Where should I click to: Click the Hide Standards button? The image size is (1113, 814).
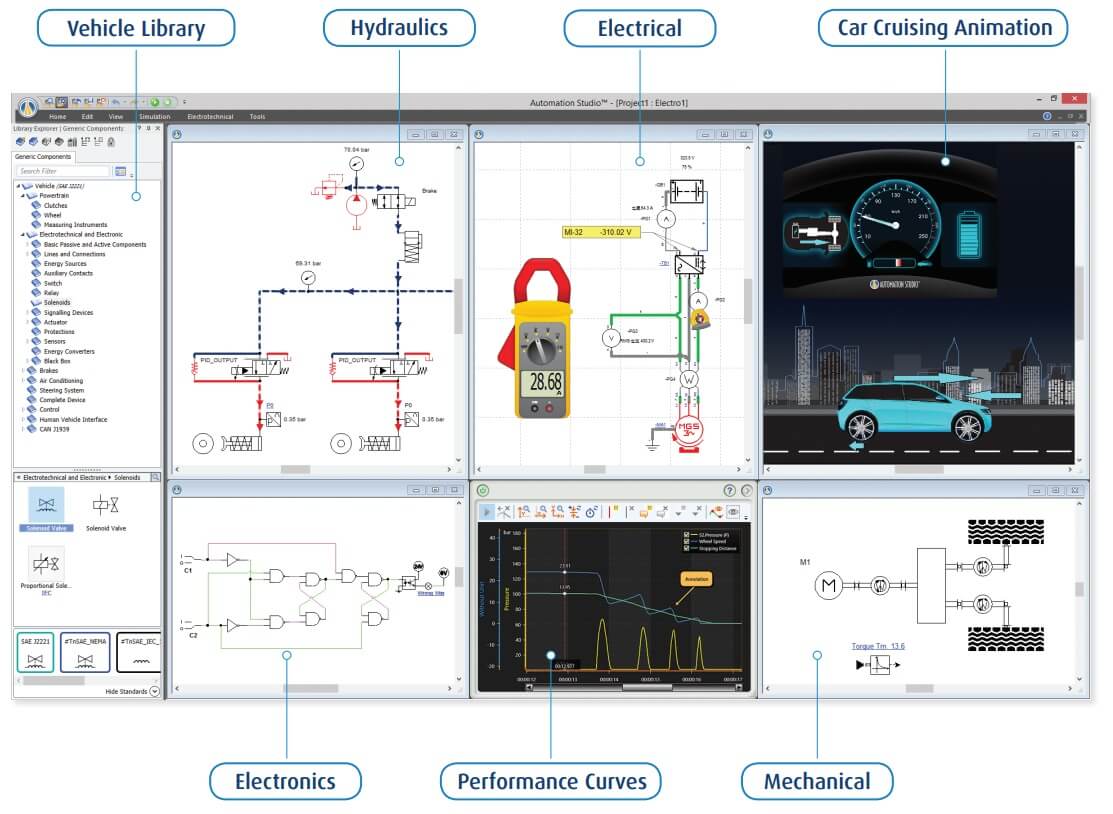coord(132,691)
